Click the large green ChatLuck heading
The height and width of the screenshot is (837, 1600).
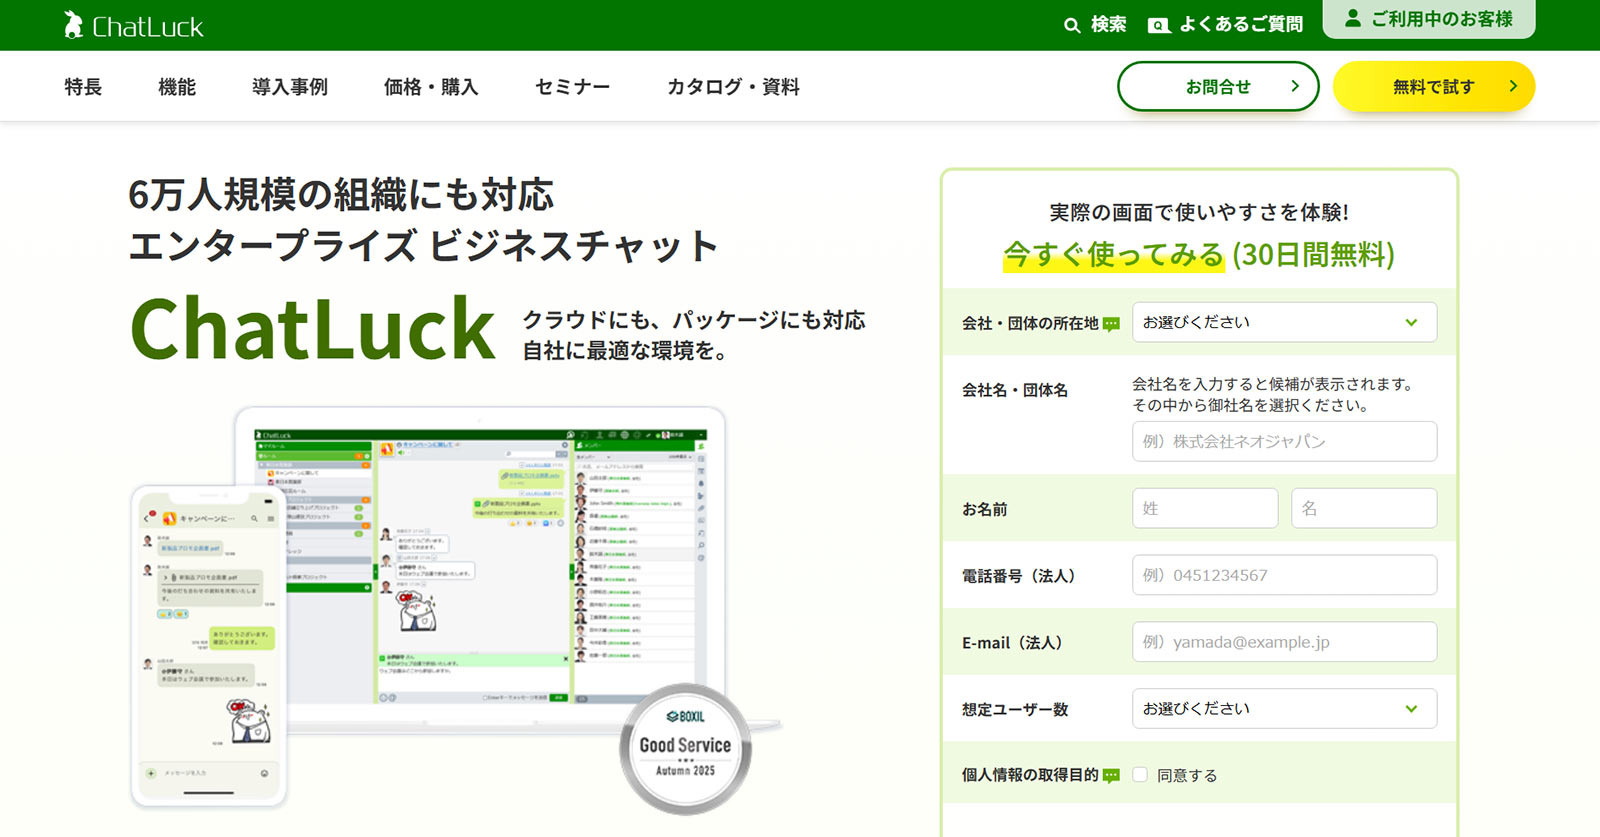coord(313,328)
